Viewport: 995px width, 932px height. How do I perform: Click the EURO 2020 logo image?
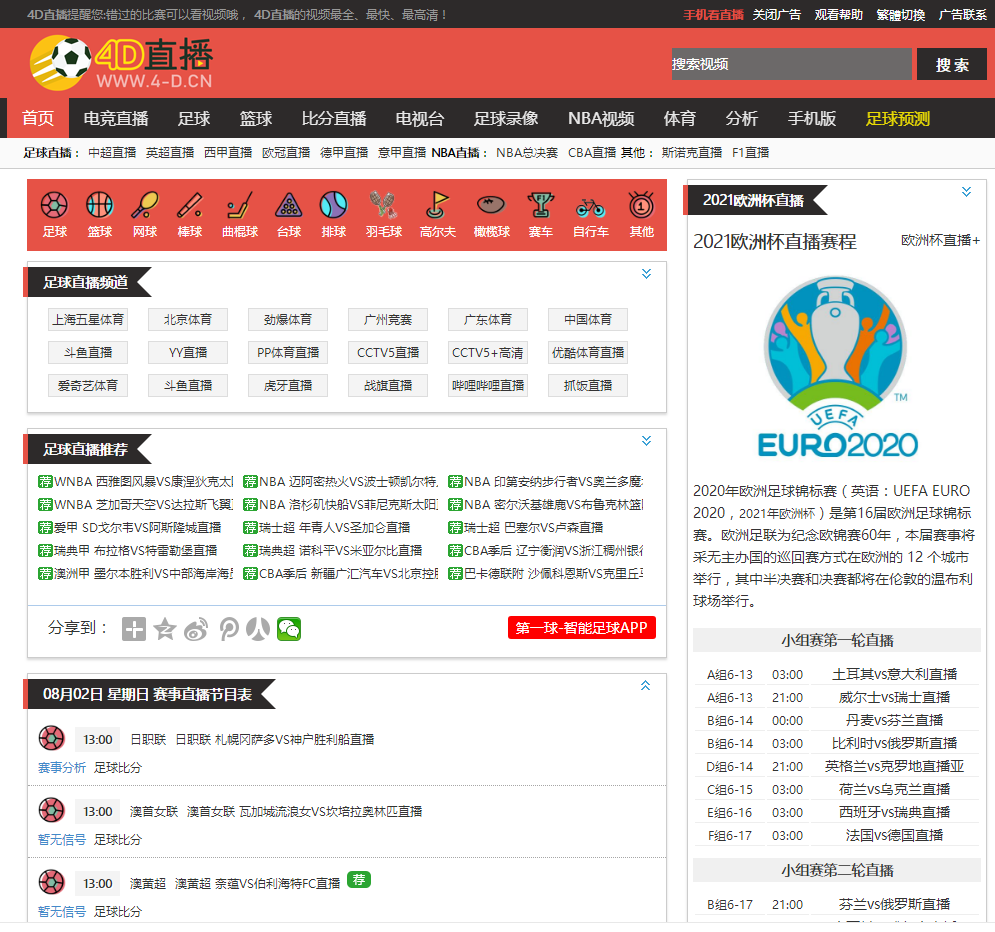837,365
